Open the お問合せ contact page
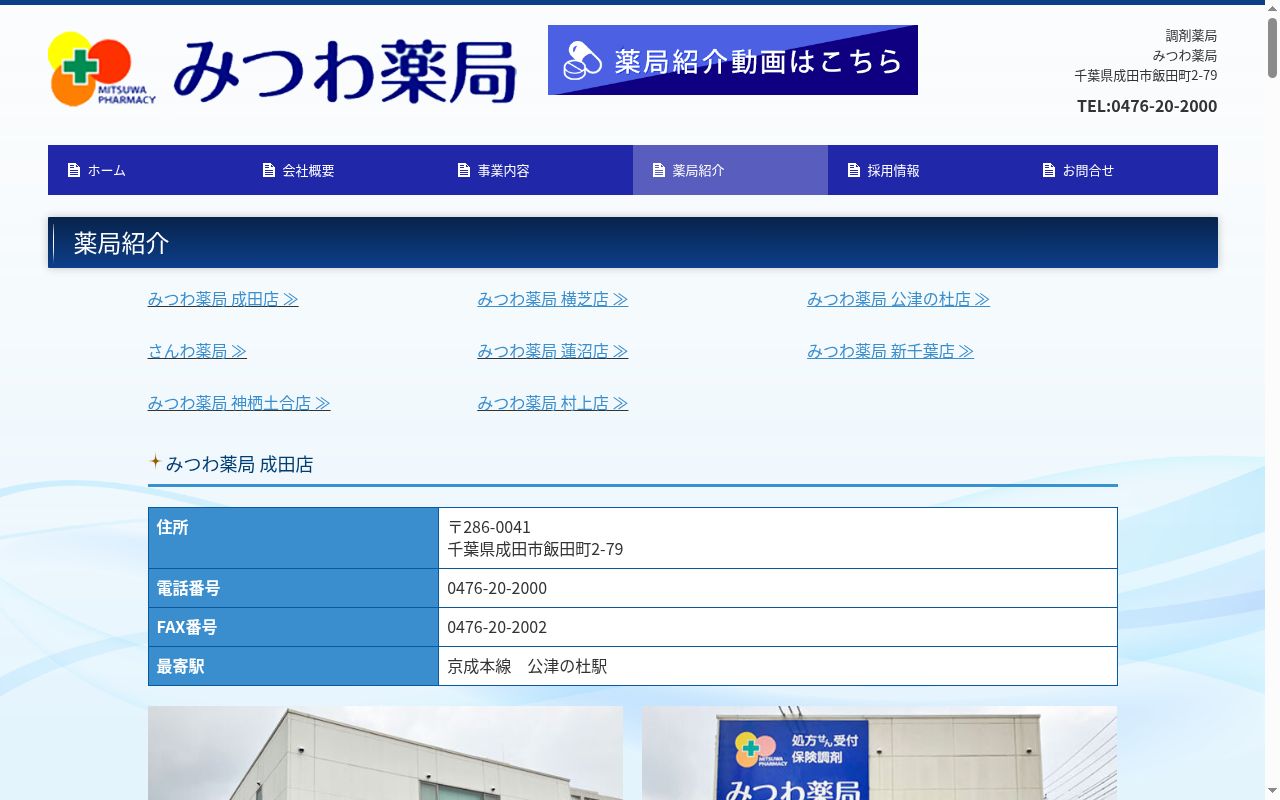This screenshot has height=800, width=1280. pos(1120,170)
